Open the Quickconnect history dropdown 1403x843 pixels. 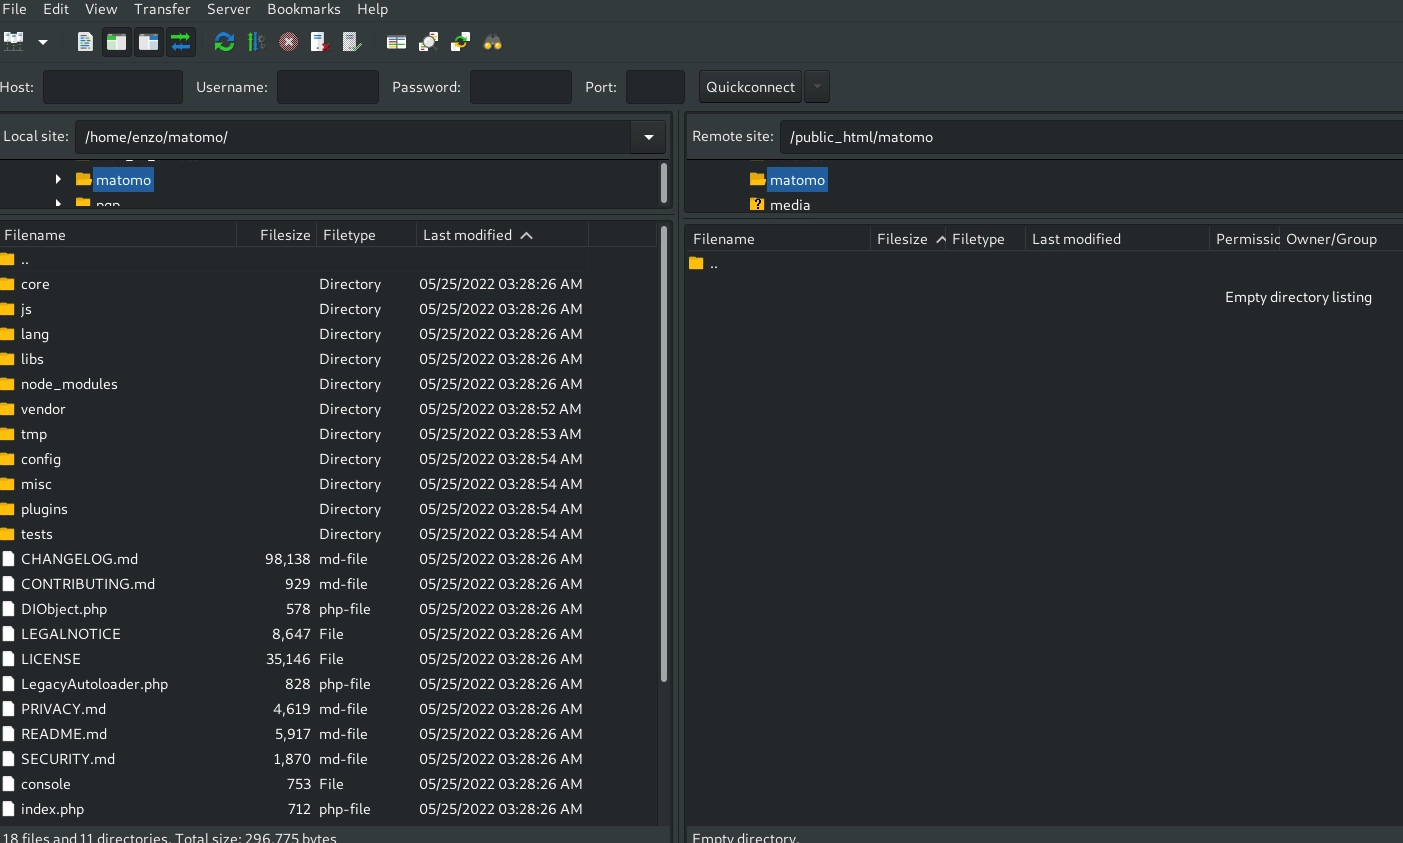(817, 87)
